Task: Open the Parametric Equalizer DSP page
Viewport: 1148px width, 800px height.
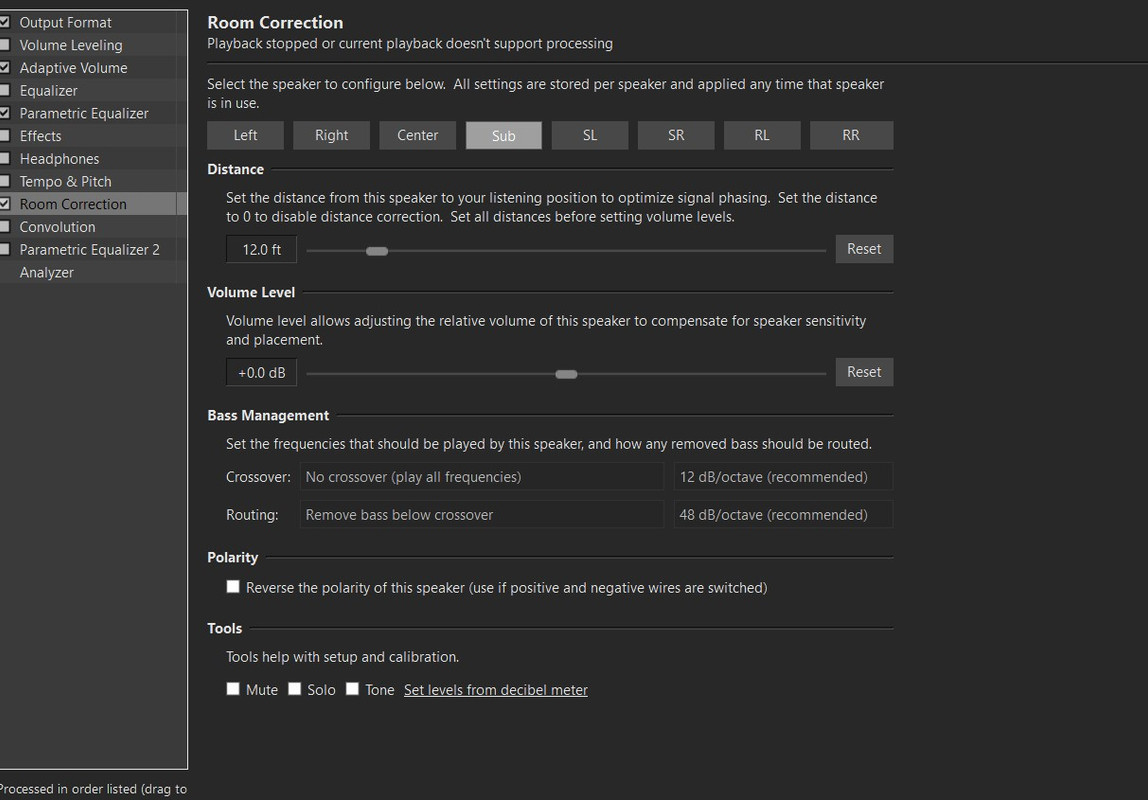Action: click(x=83, y=113)
